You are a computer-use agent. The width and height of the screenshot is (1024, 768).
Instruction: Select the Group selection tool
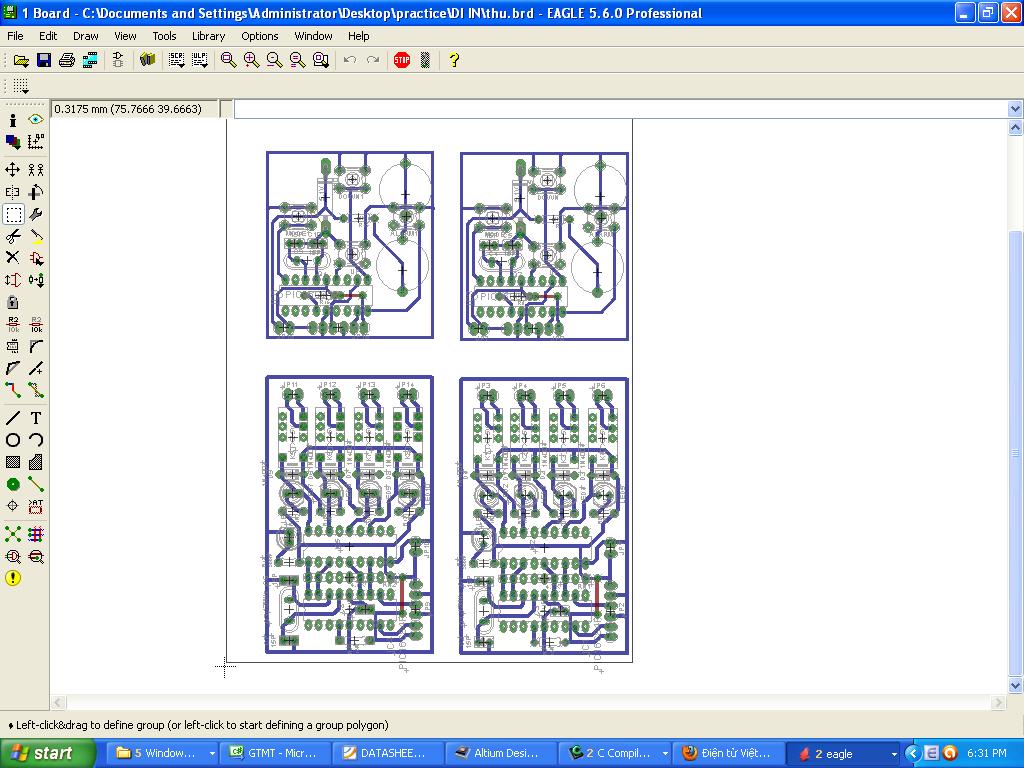click(13, 214)
